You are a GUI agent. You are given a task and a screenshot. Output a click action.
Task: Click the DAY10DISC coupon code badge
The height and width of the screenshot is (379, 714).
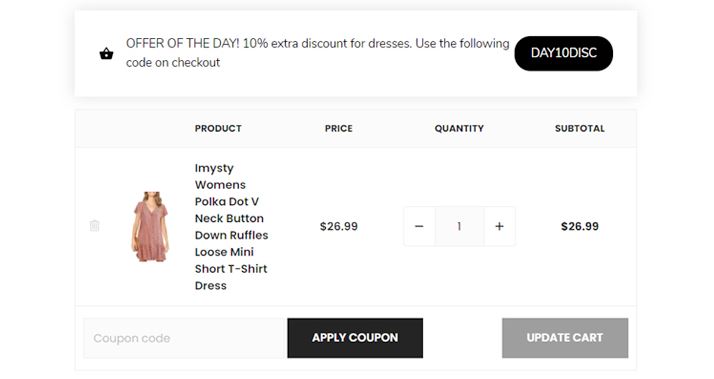point(564,53)
